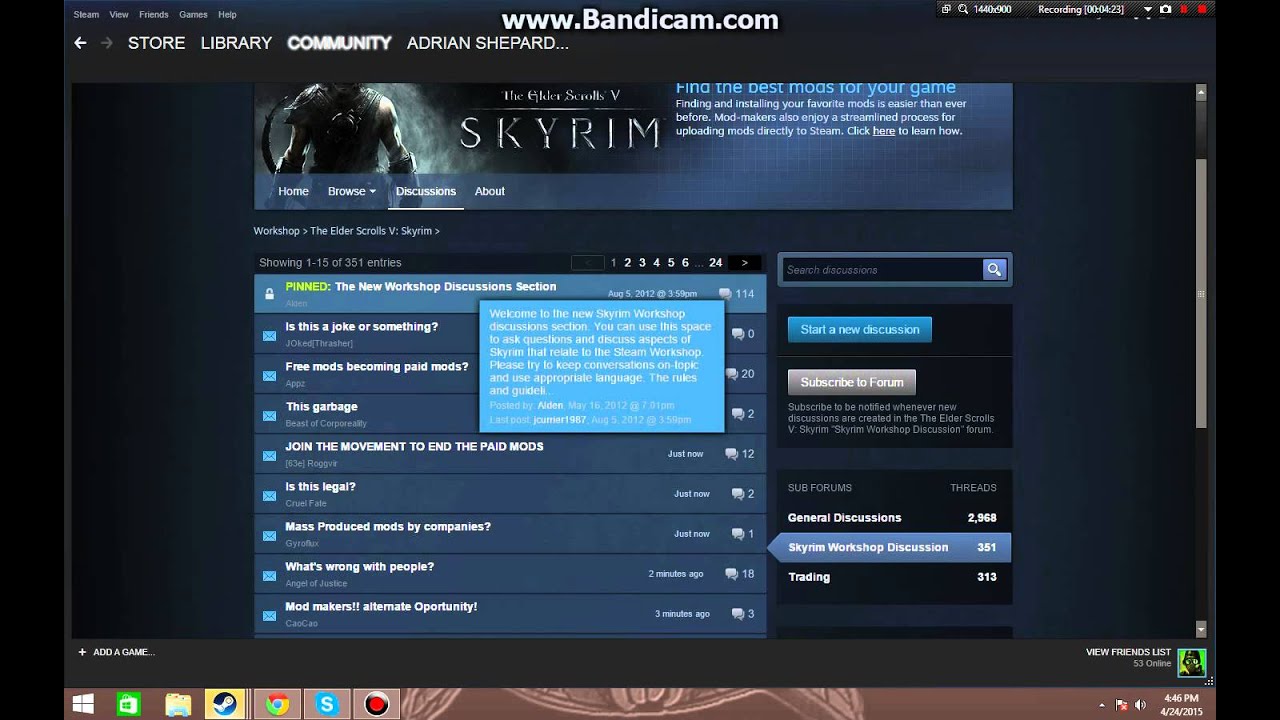This screenshot has width=1280, height=720.
Task: Open 'What's wrong with people?' thread
Action: click(360, 567)
